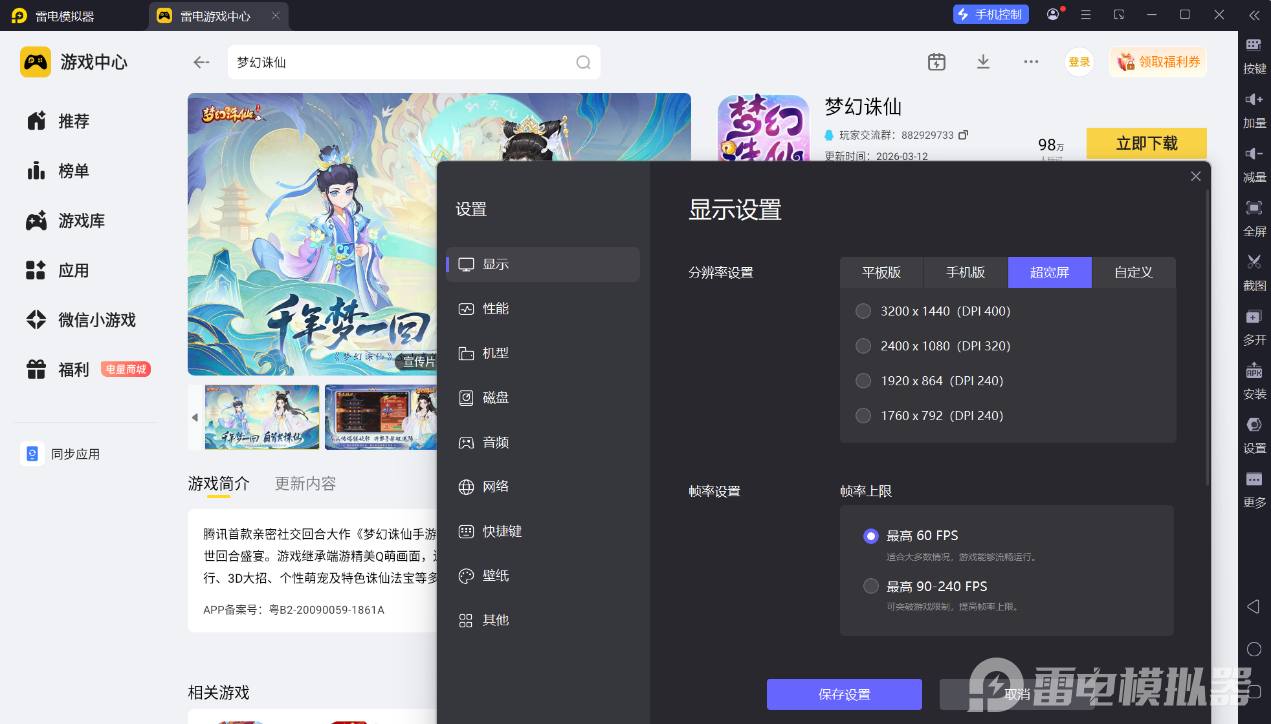Image resolution: width=1271 pixels, height=724 pixels.
Task: Open 性能 settings category
Action: 543,309
